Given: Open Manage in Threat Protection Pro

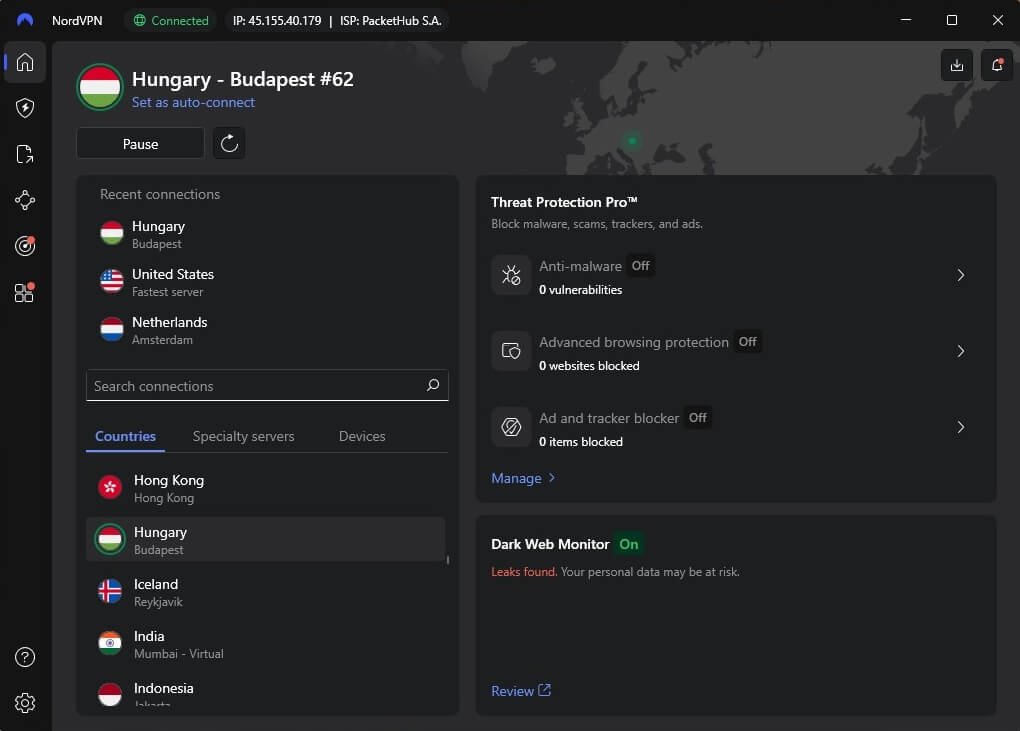Looking at the screenshot, I should [x=517, y=478].
